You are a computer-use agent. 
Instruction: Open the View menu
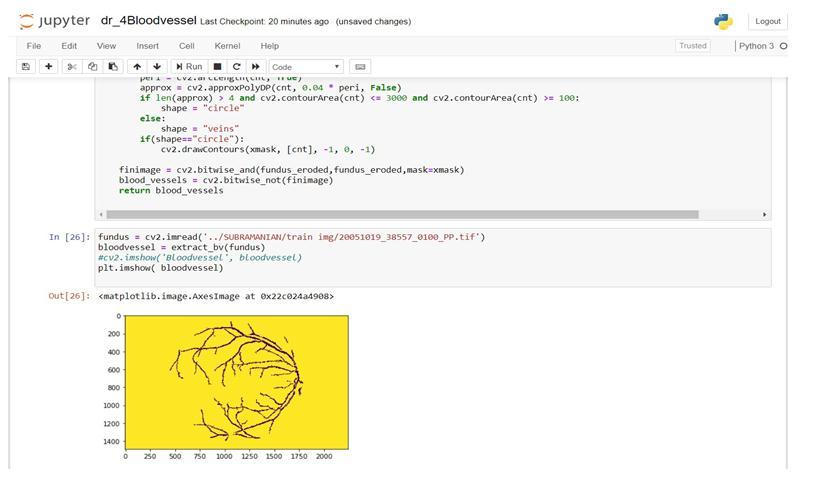point(106,46)
